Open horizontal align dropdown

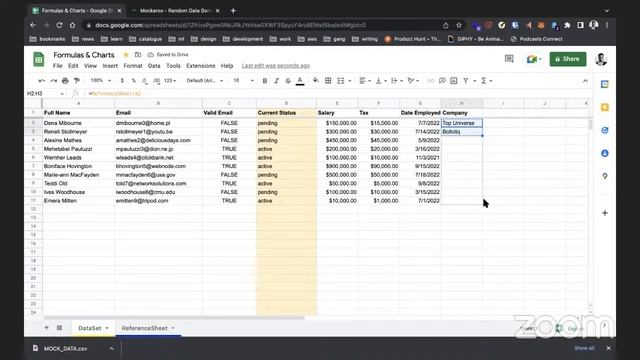pyautogui.click(x=365, y=81)
